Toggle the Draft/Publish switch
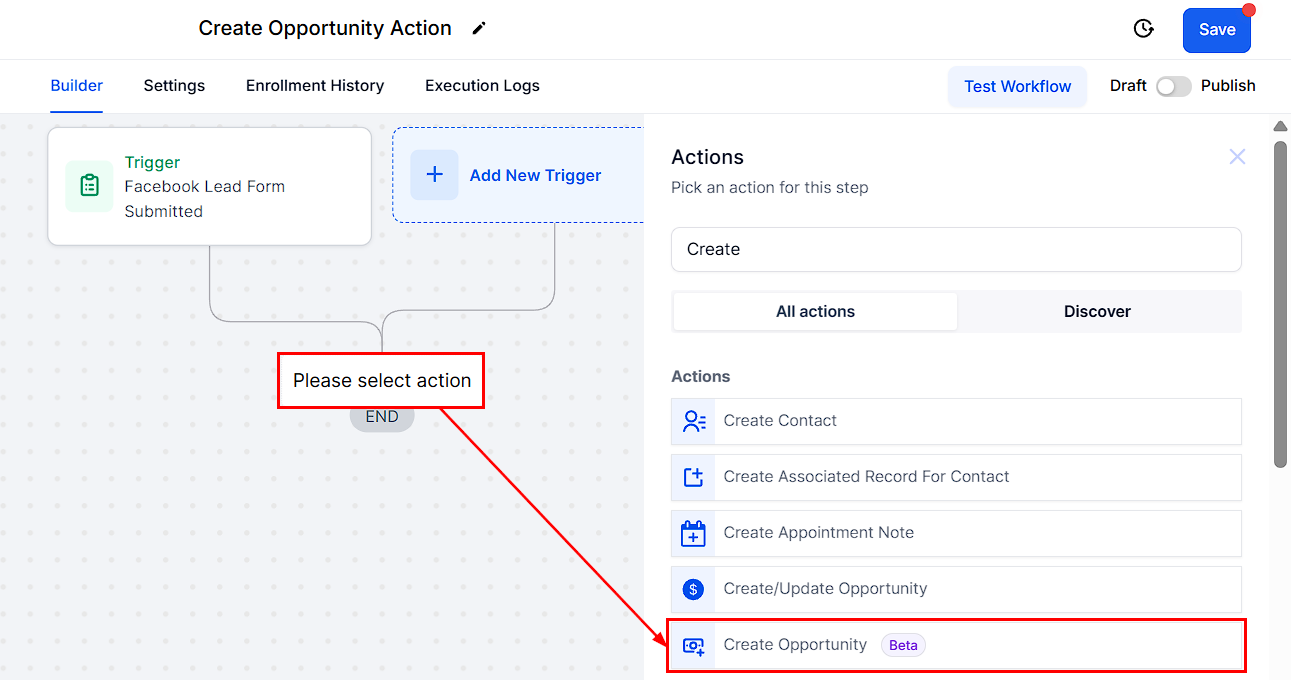 coord(1174,86)
